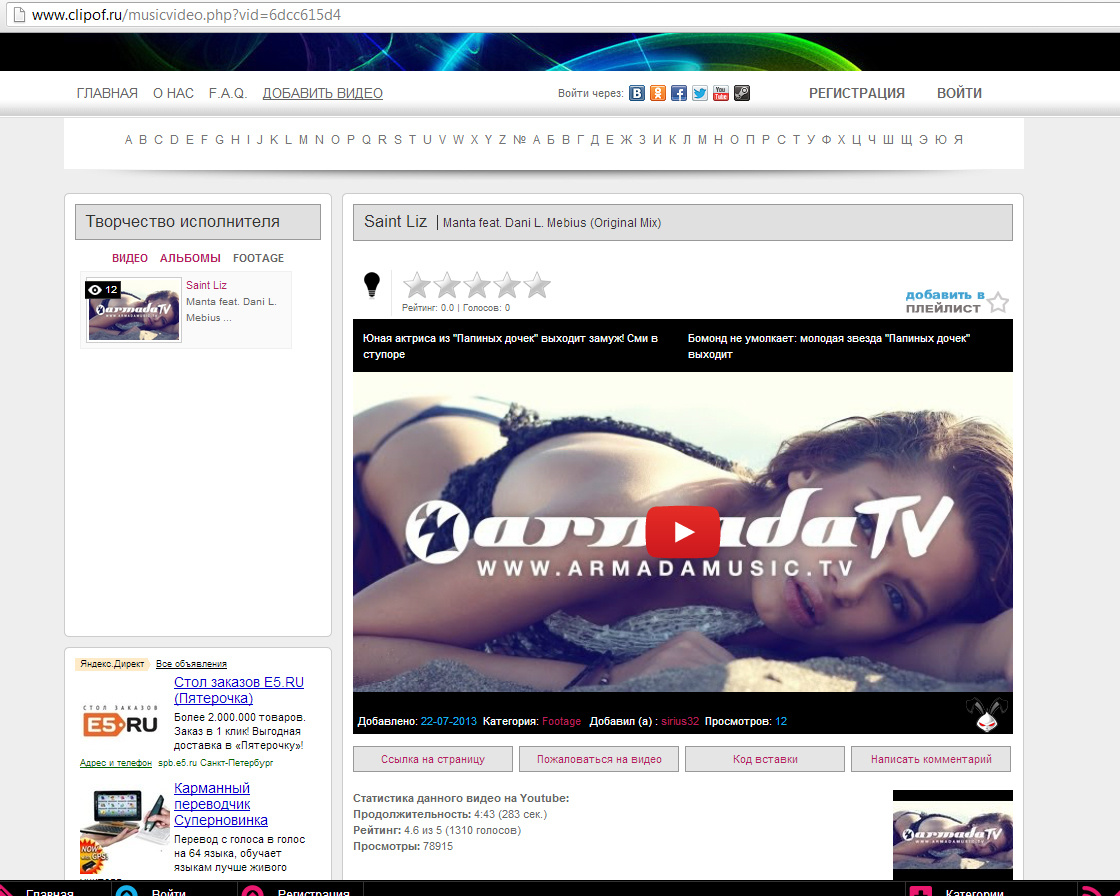Go to 'ДОБАВИТЬ ВИДЕО'
The height and width of the screenshot is (896, 1120).
323,93
